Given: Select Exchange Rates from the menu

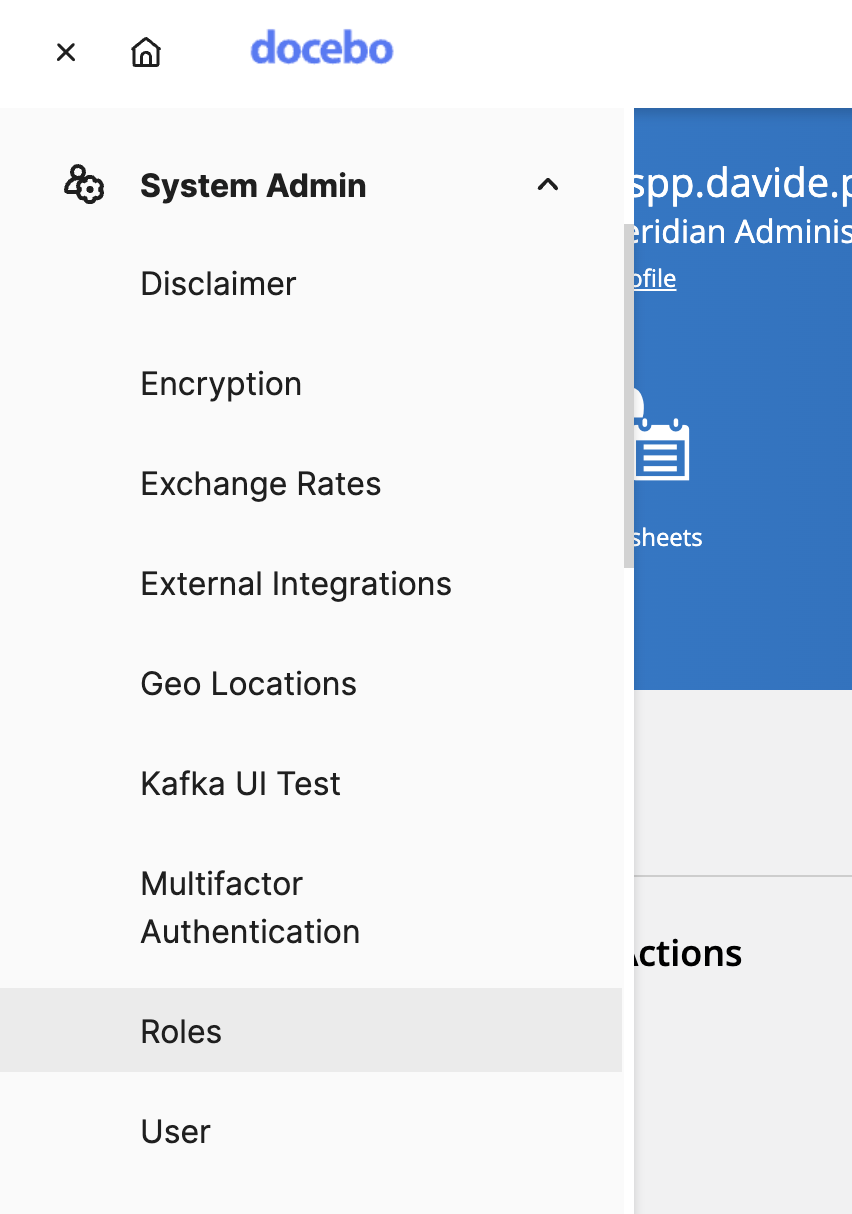Looking at the screenshot, I should pos(261,484).
